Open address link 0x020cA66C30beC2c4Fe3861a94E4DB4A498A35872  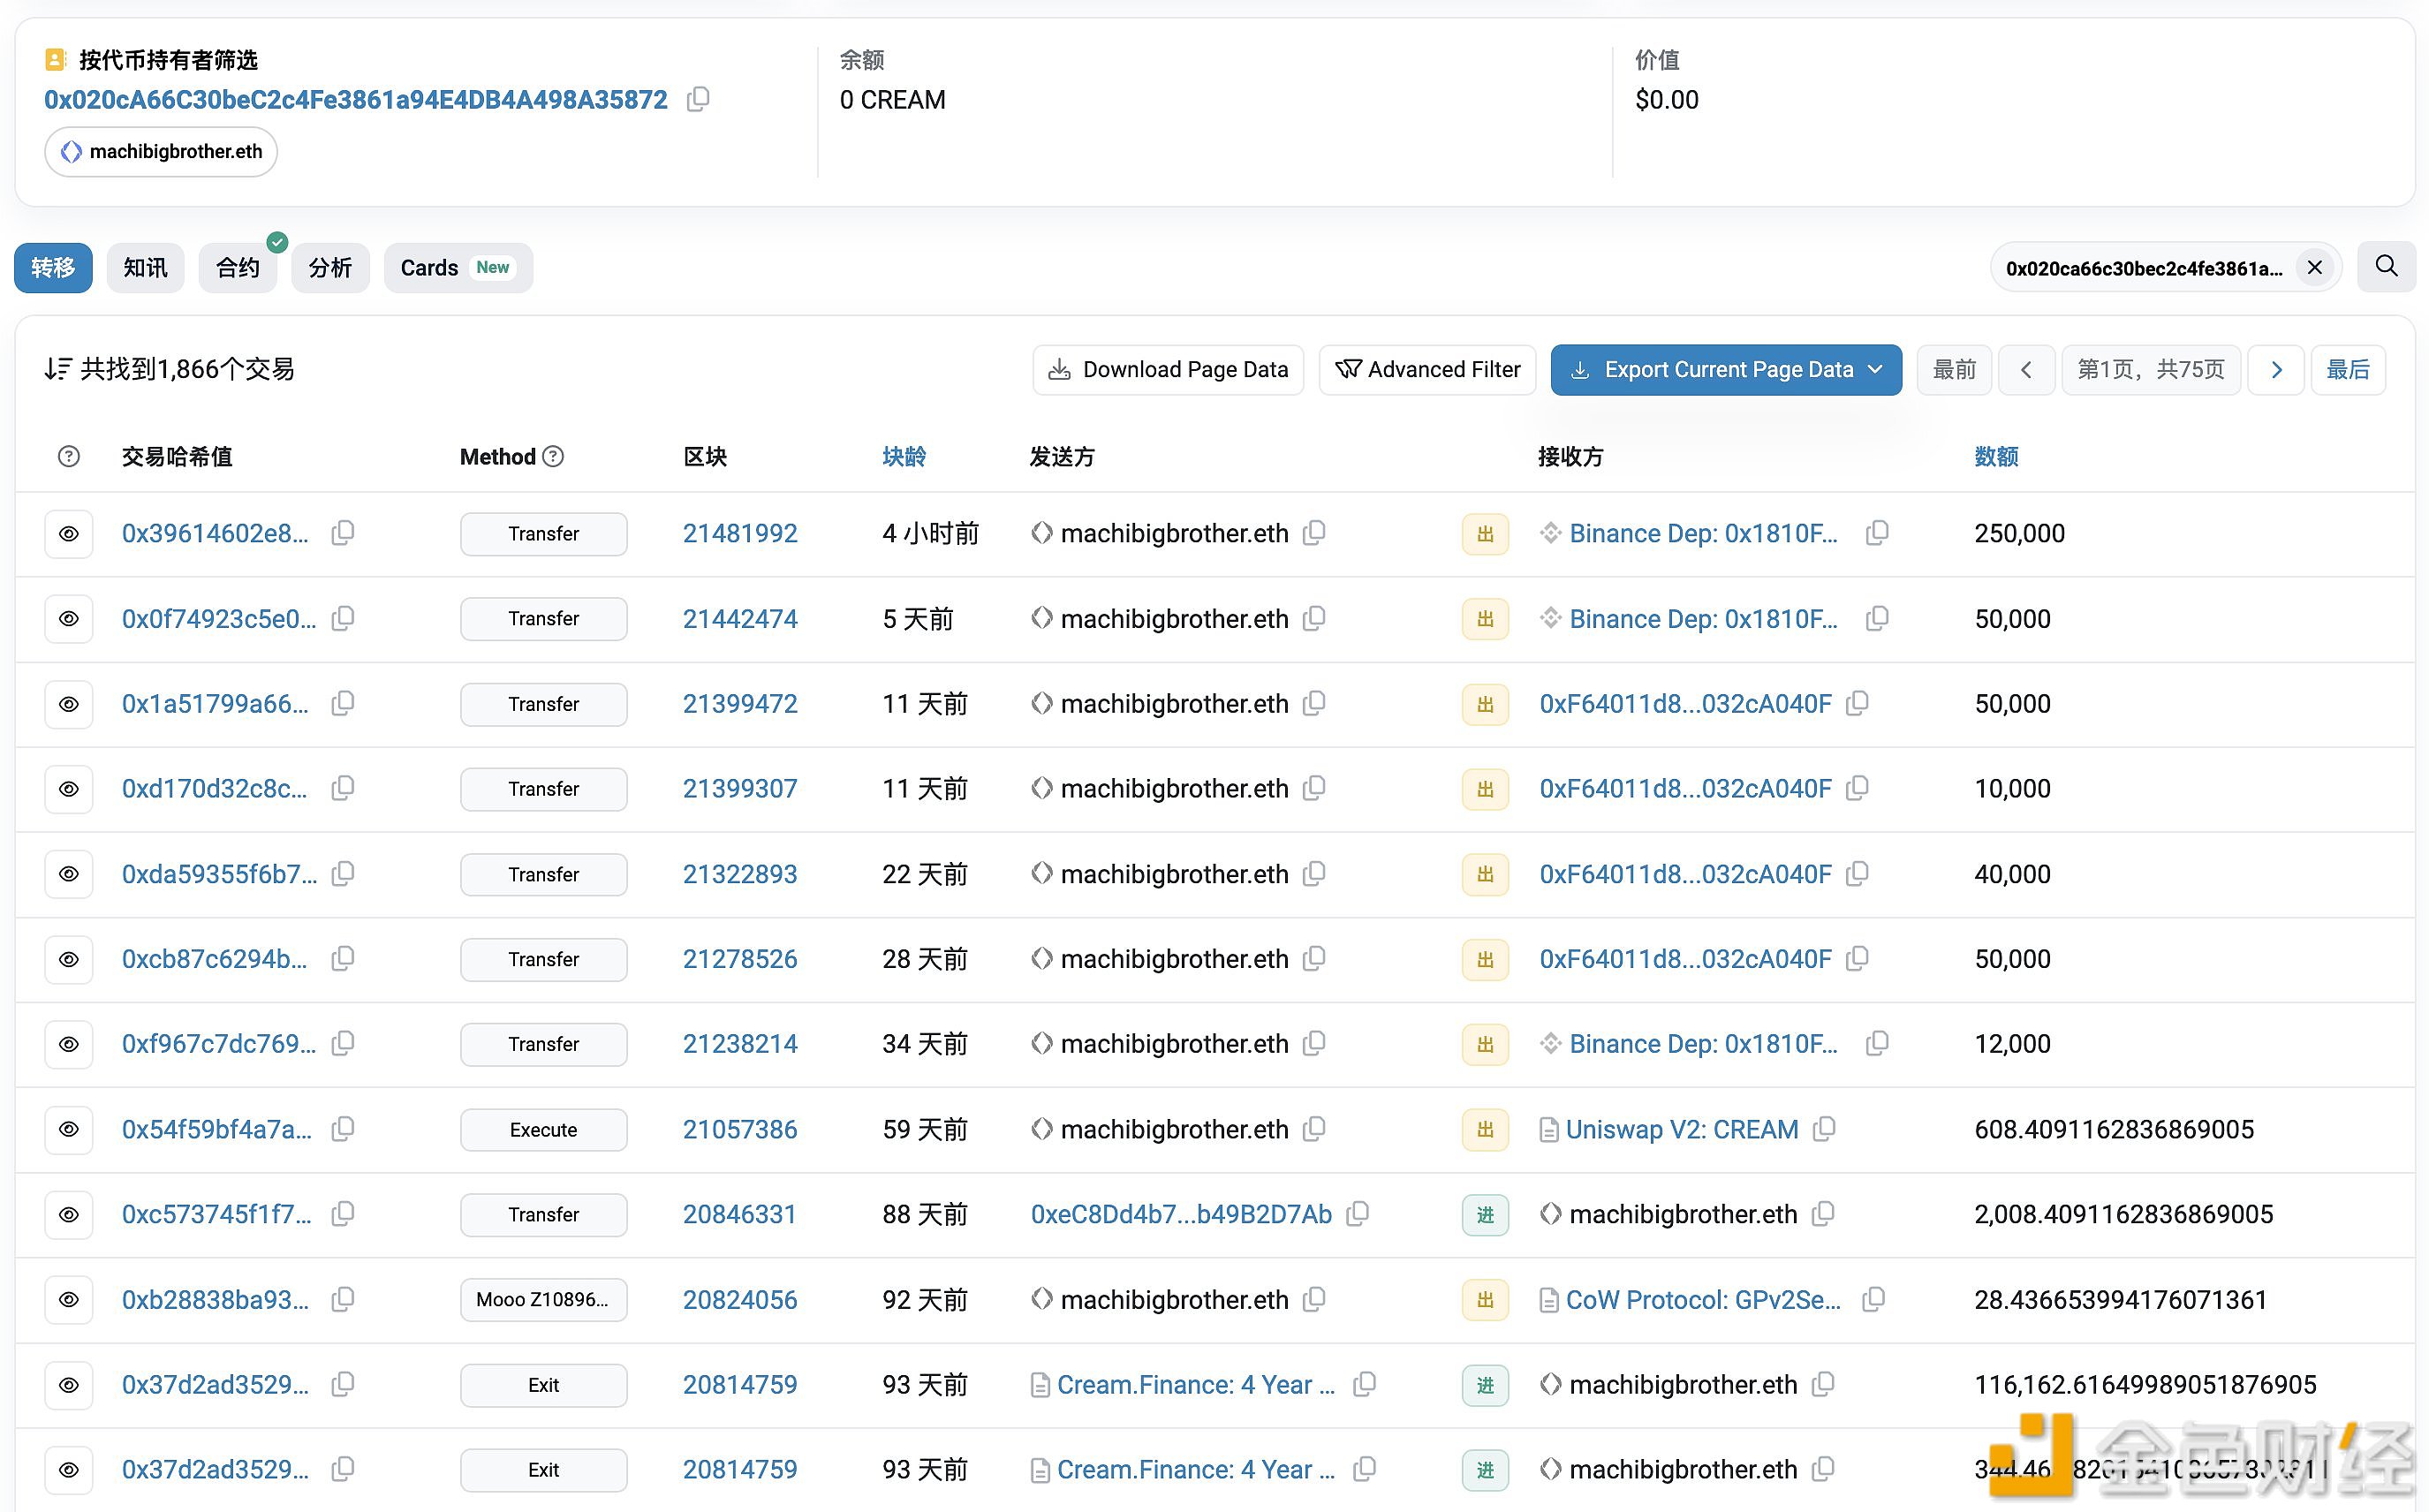(356, 100)
